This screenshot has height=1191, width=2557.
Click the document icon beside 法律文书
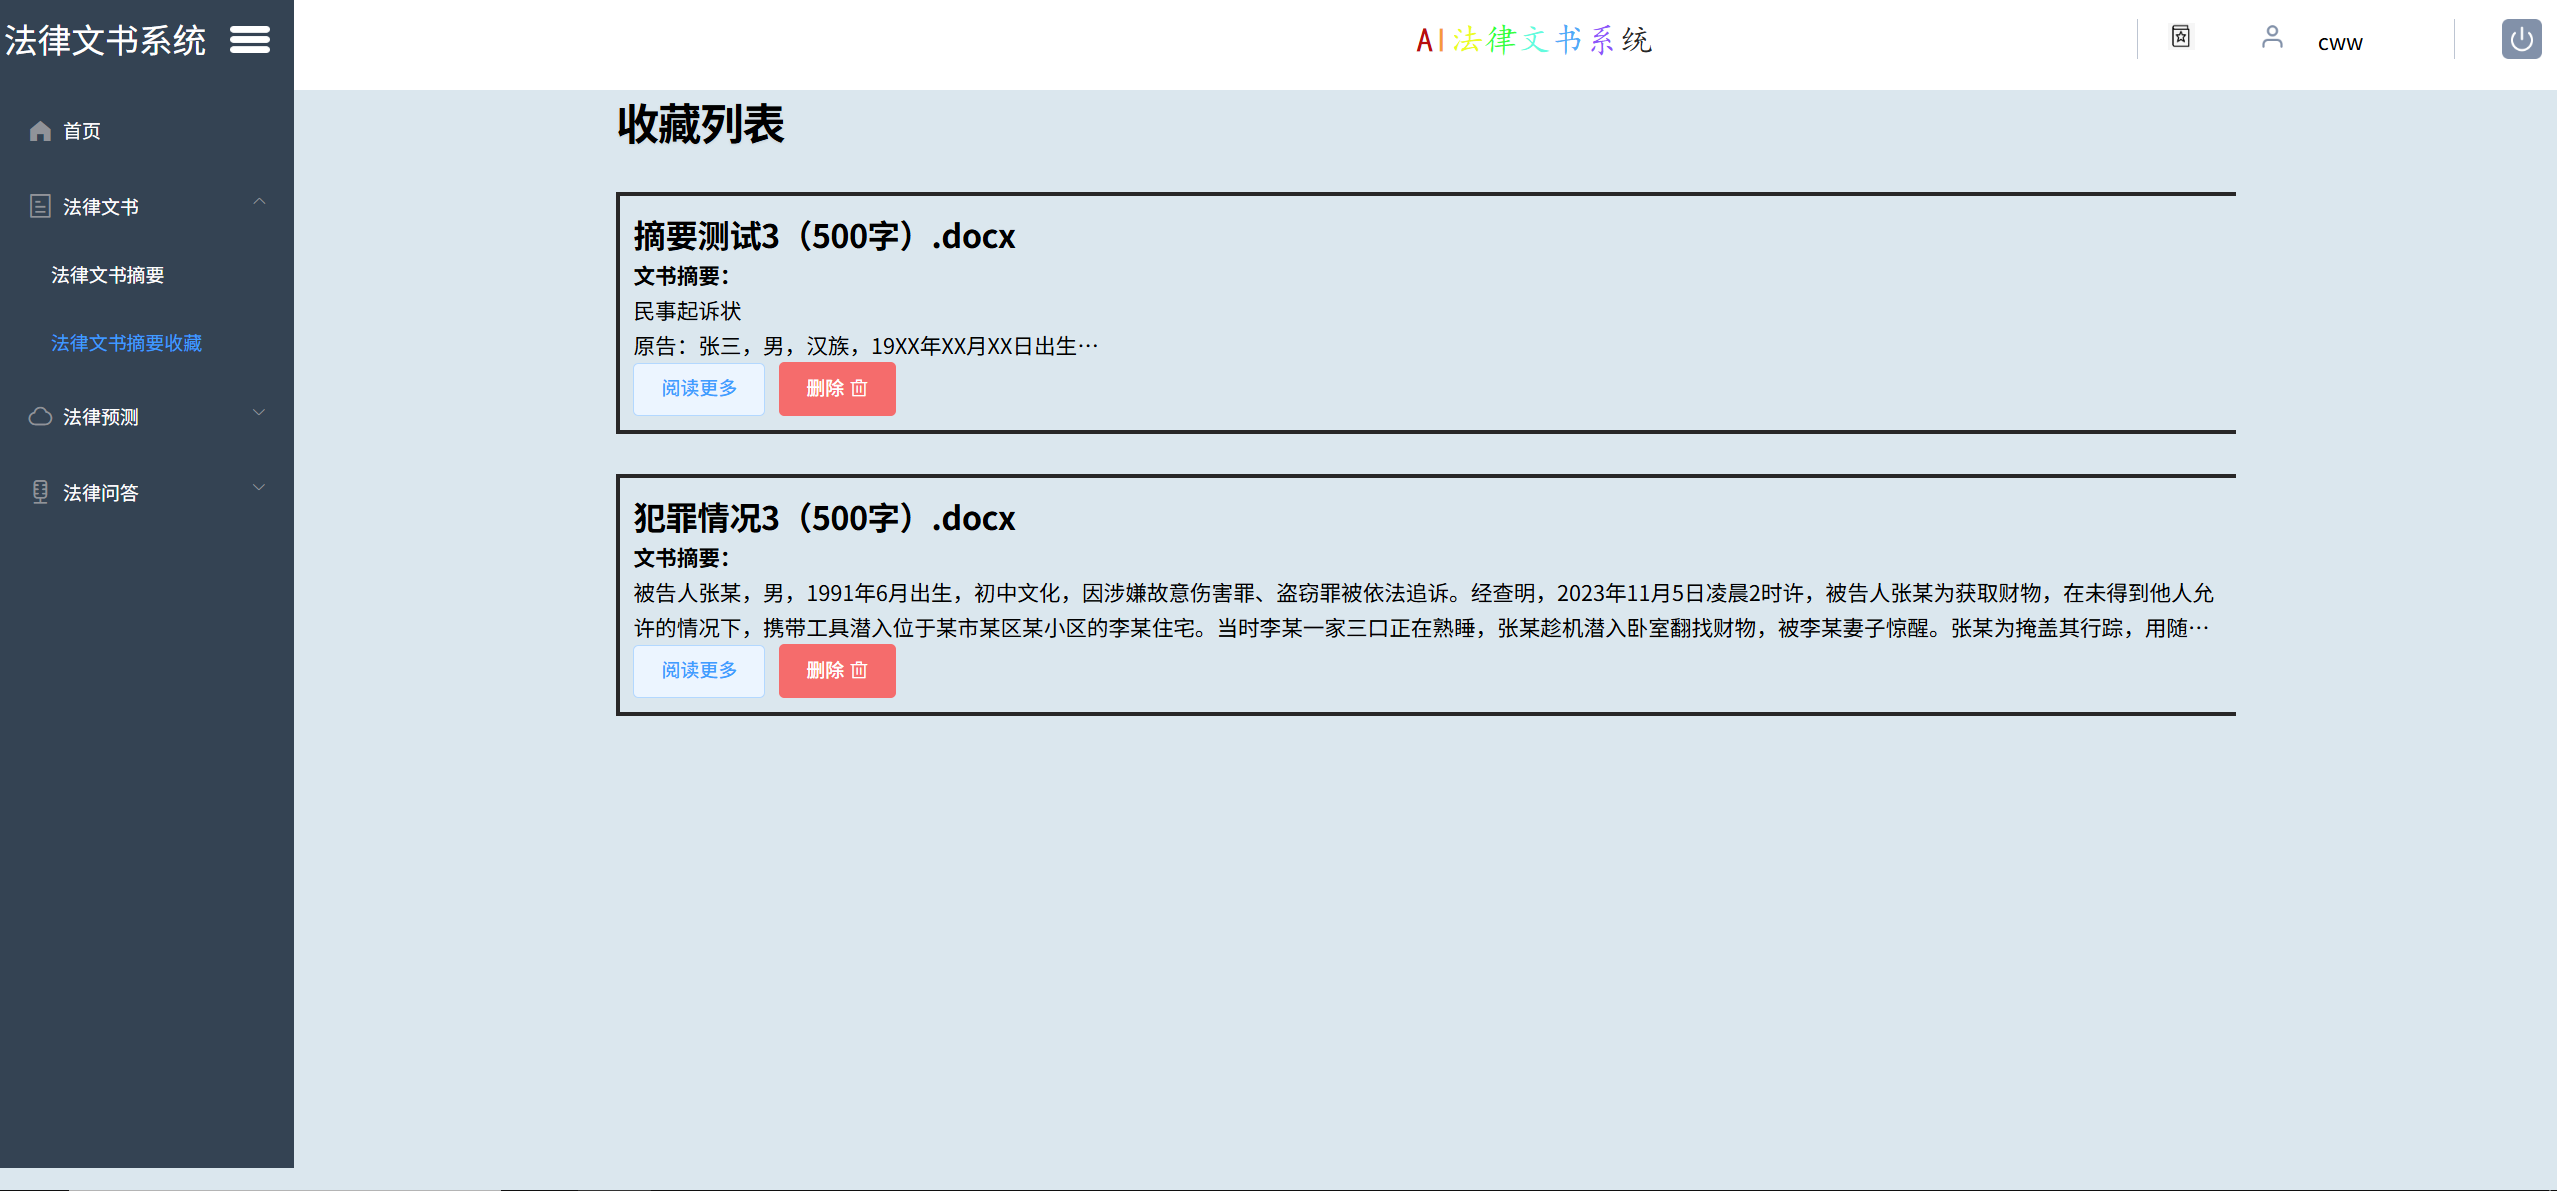40,207
